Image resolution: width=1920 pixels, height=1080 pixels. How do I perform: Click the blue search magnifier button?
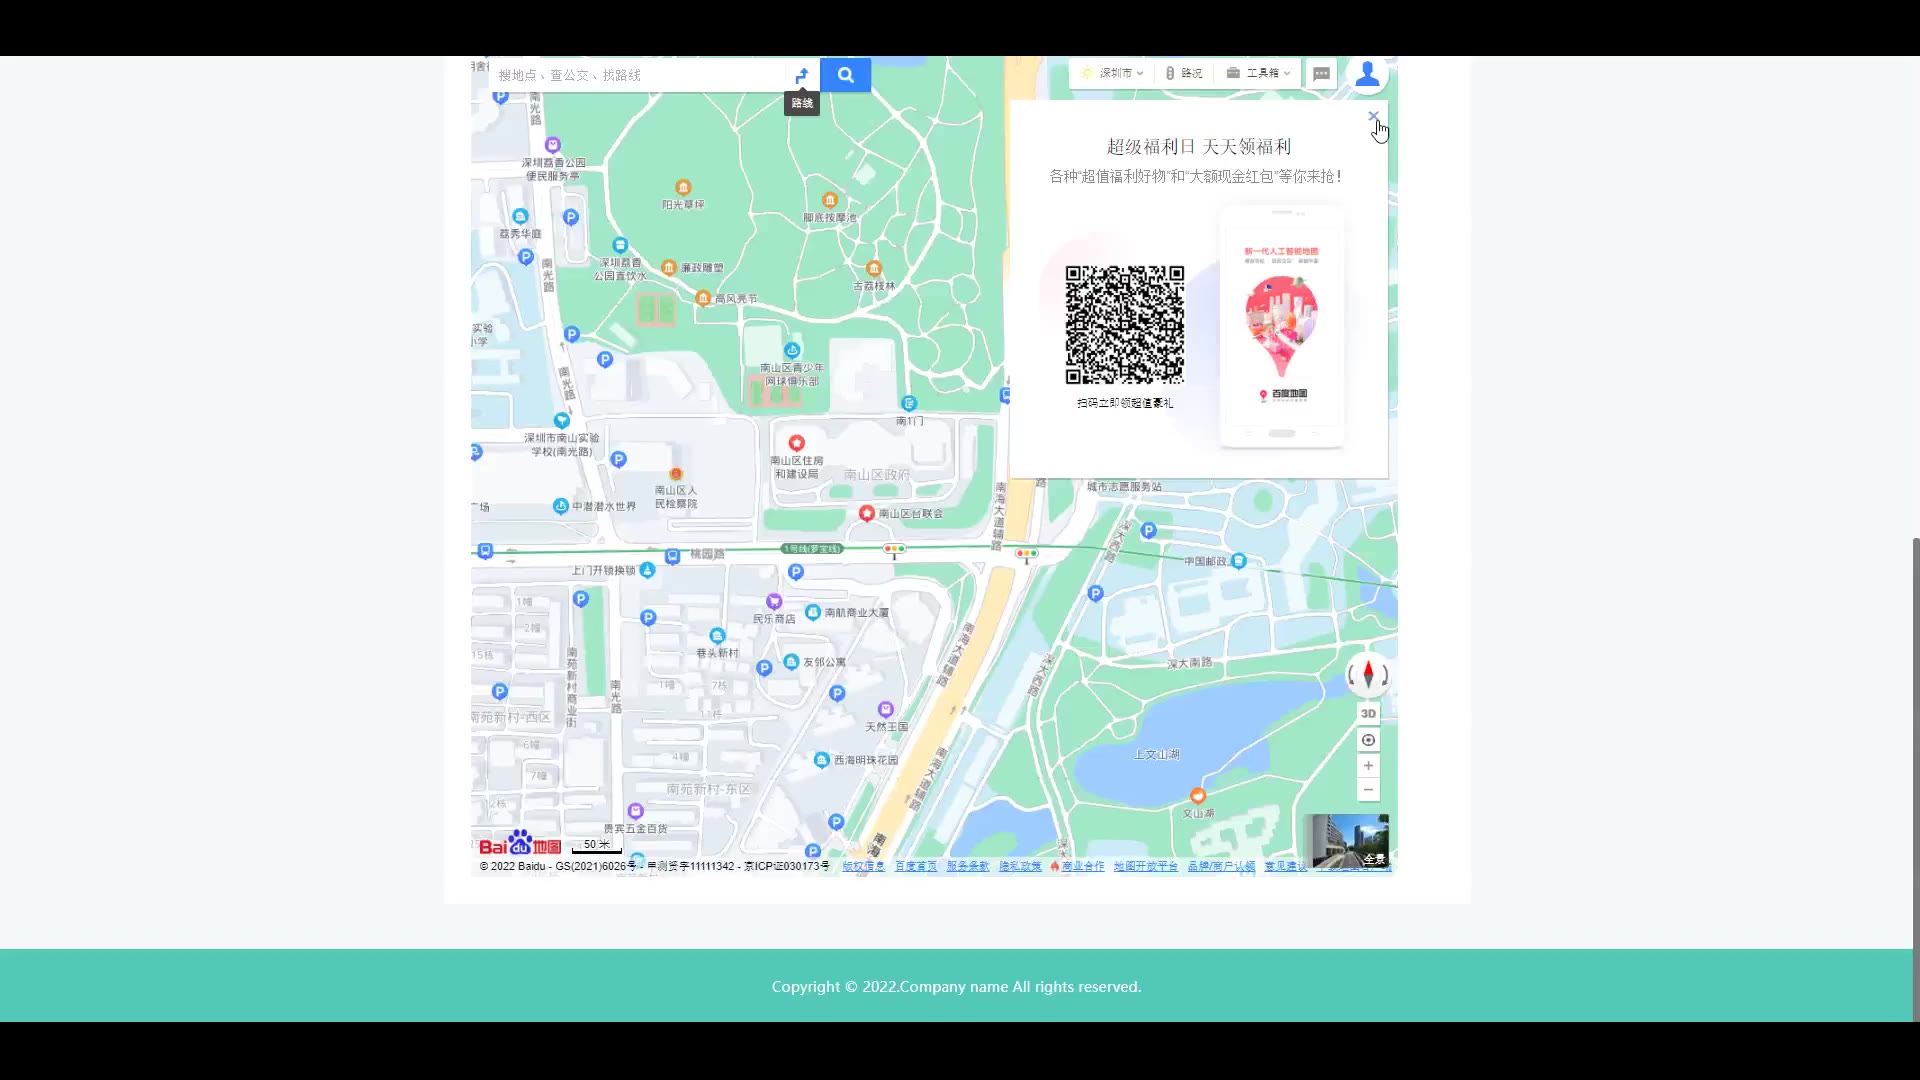[x=845, y=75]
